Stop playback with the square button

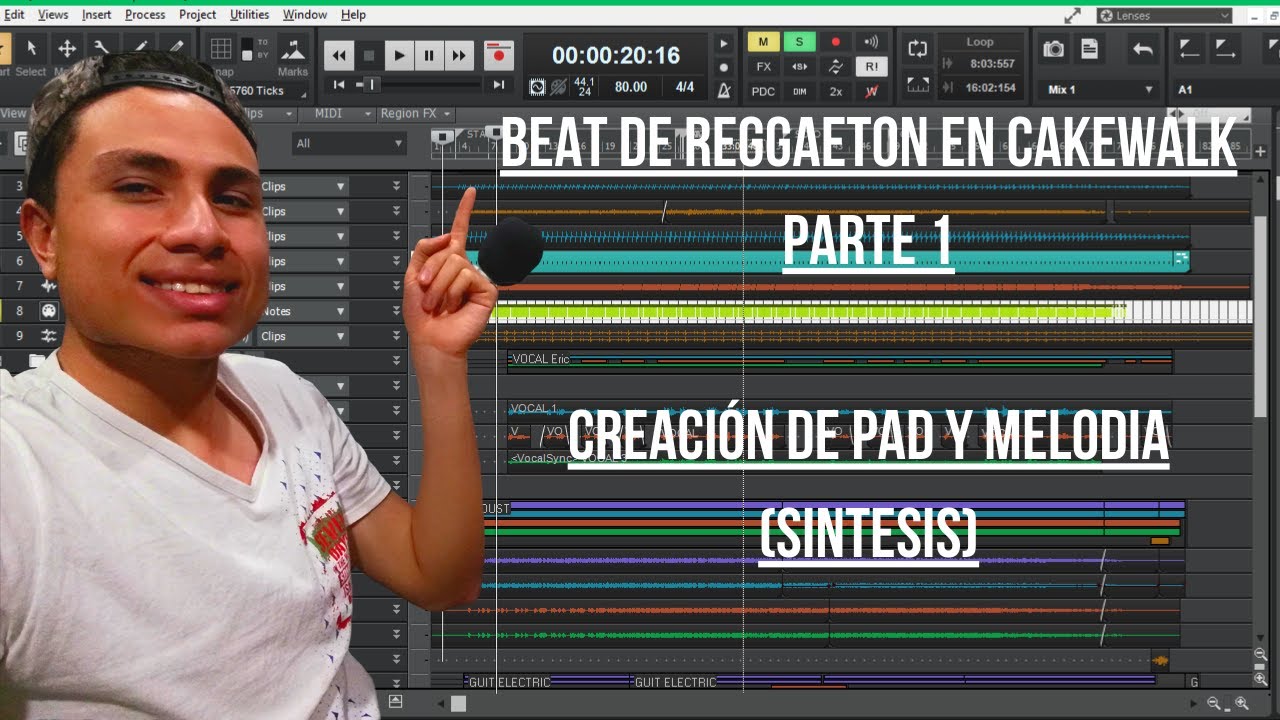click(369, 56)
